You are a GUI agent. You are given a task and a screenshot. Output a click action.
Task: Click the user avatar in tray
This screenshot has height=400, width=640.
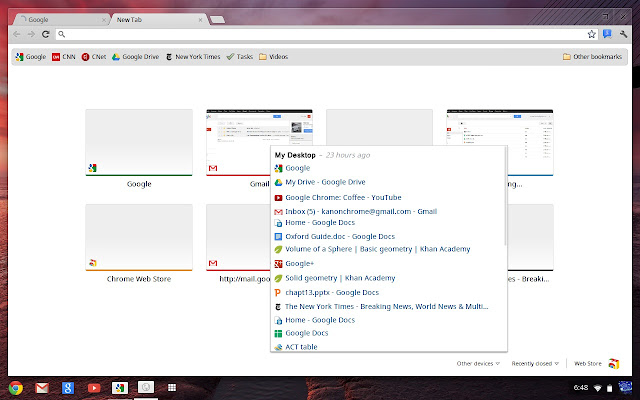pyautogui.click(x=625, y=387)
